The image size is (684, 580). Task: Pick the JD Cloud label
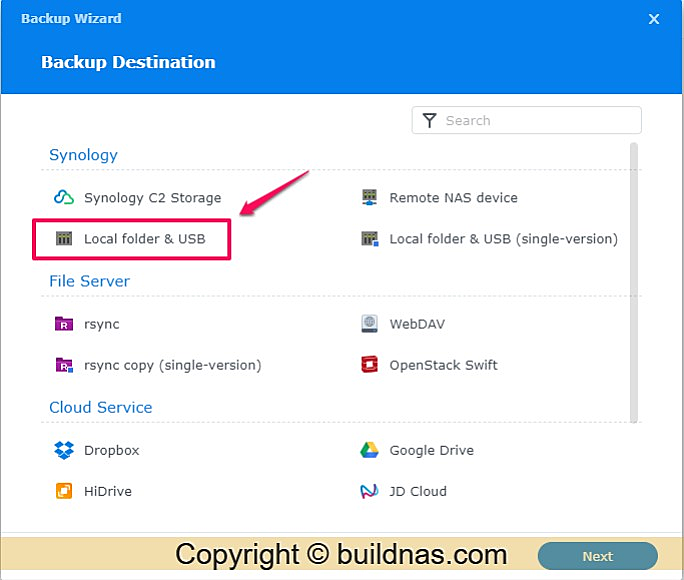(x=418, y=491)
